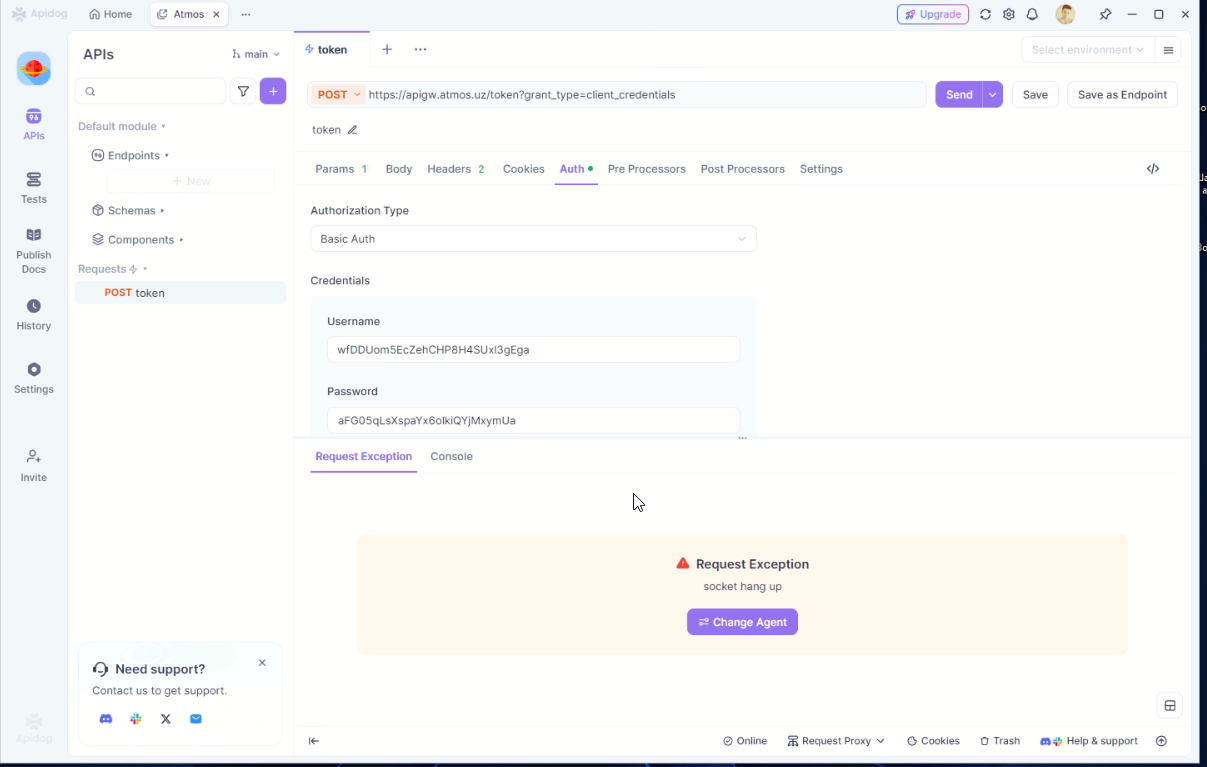Open Help & support in status bar
1207x767 pixels.
tap(1089, 741)
